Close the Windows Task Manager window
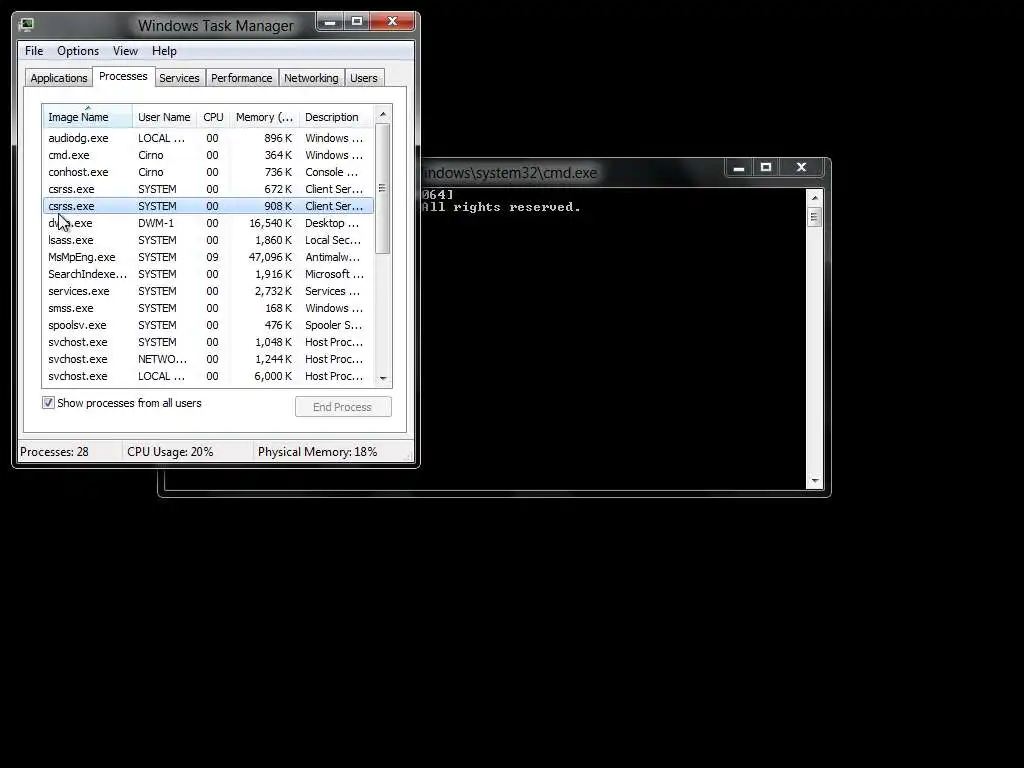Viewport: 1024px width, 768px height. [392, 22]
